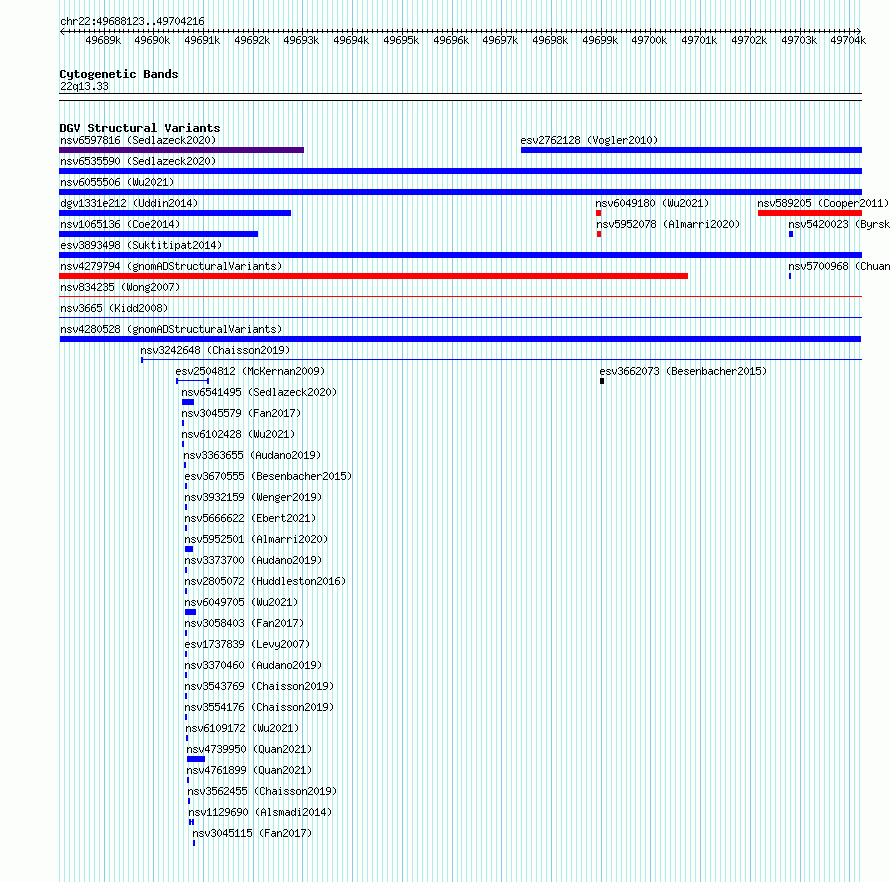Screen dimensions: 890x882
Task: Select the black esv3662073 variant marker
Action: [602, 381]
